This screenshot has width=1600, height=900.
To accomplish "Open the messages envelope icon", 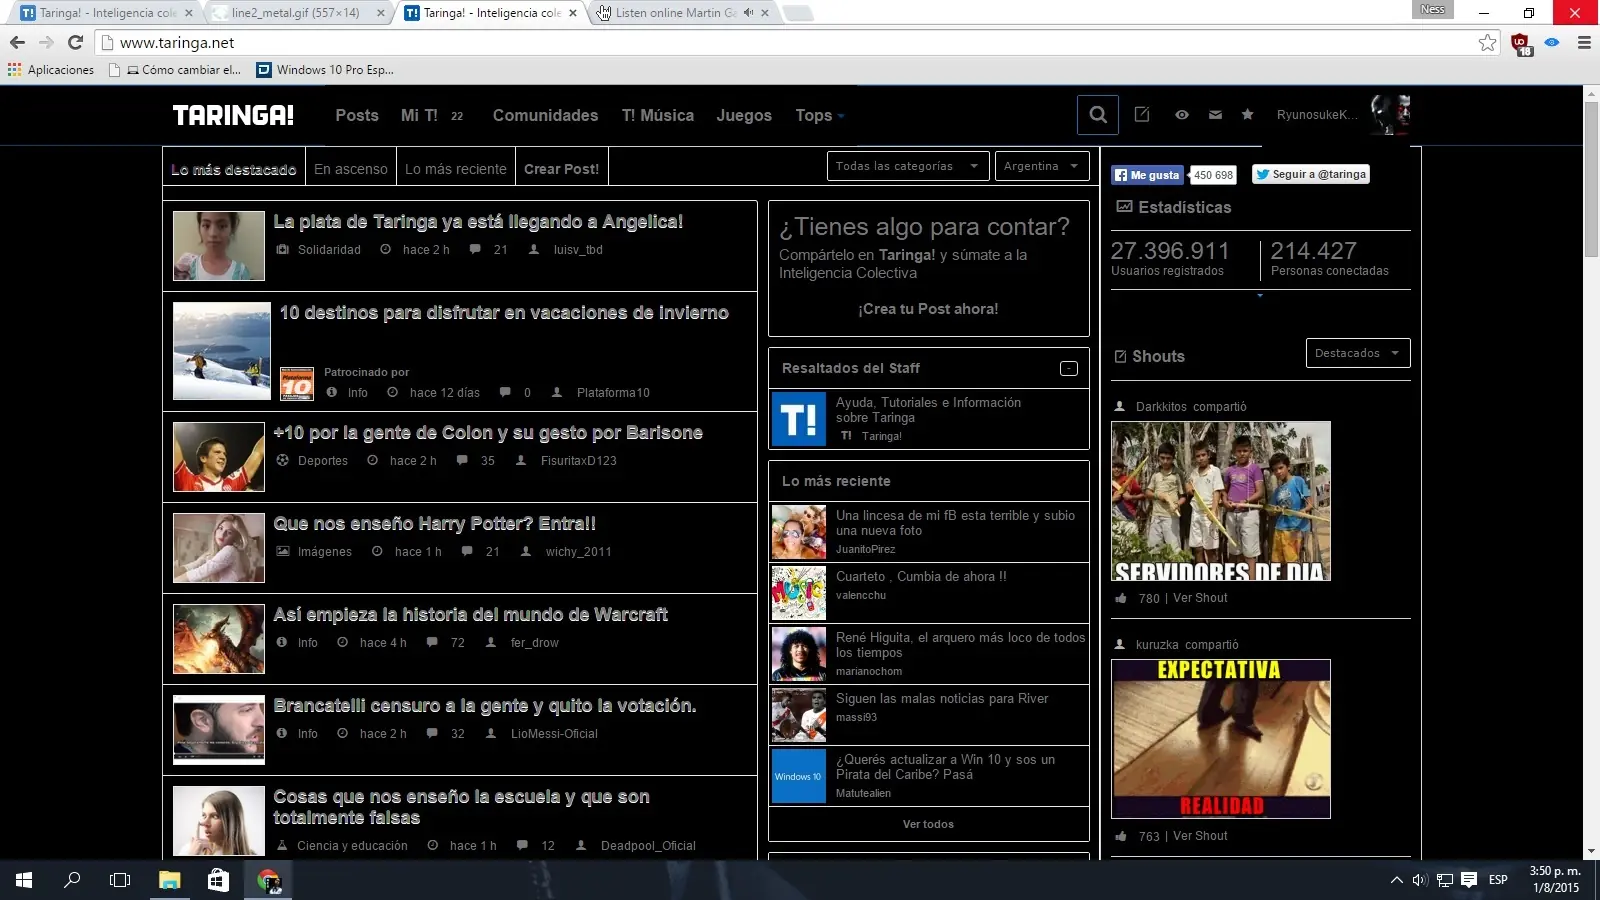I will pos(1215,115).
